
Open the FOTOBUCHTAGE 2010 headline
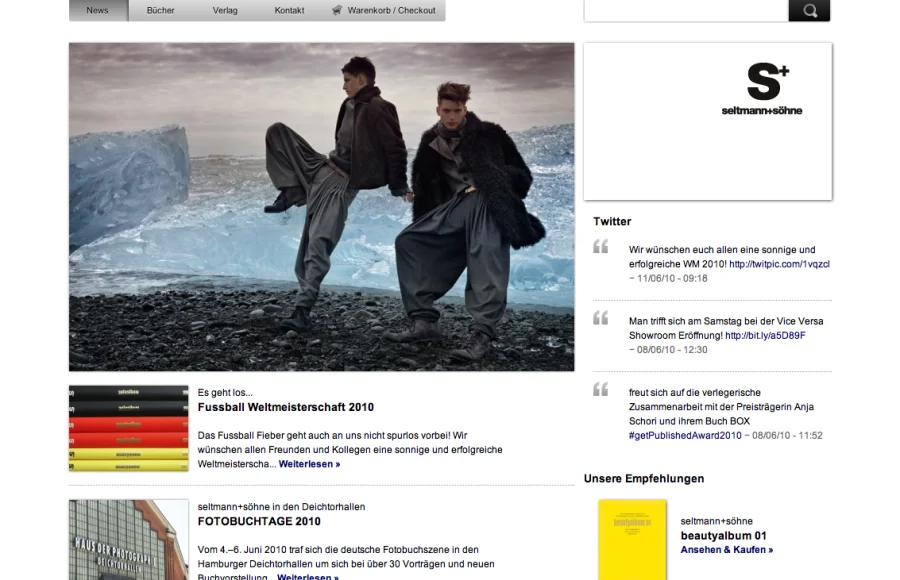[259, 522]
